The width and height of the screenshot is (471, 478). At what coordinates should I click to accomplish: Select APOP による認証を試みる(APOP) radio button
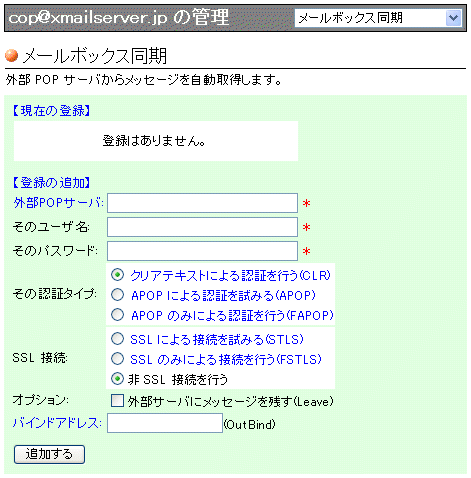click(117, 295)
